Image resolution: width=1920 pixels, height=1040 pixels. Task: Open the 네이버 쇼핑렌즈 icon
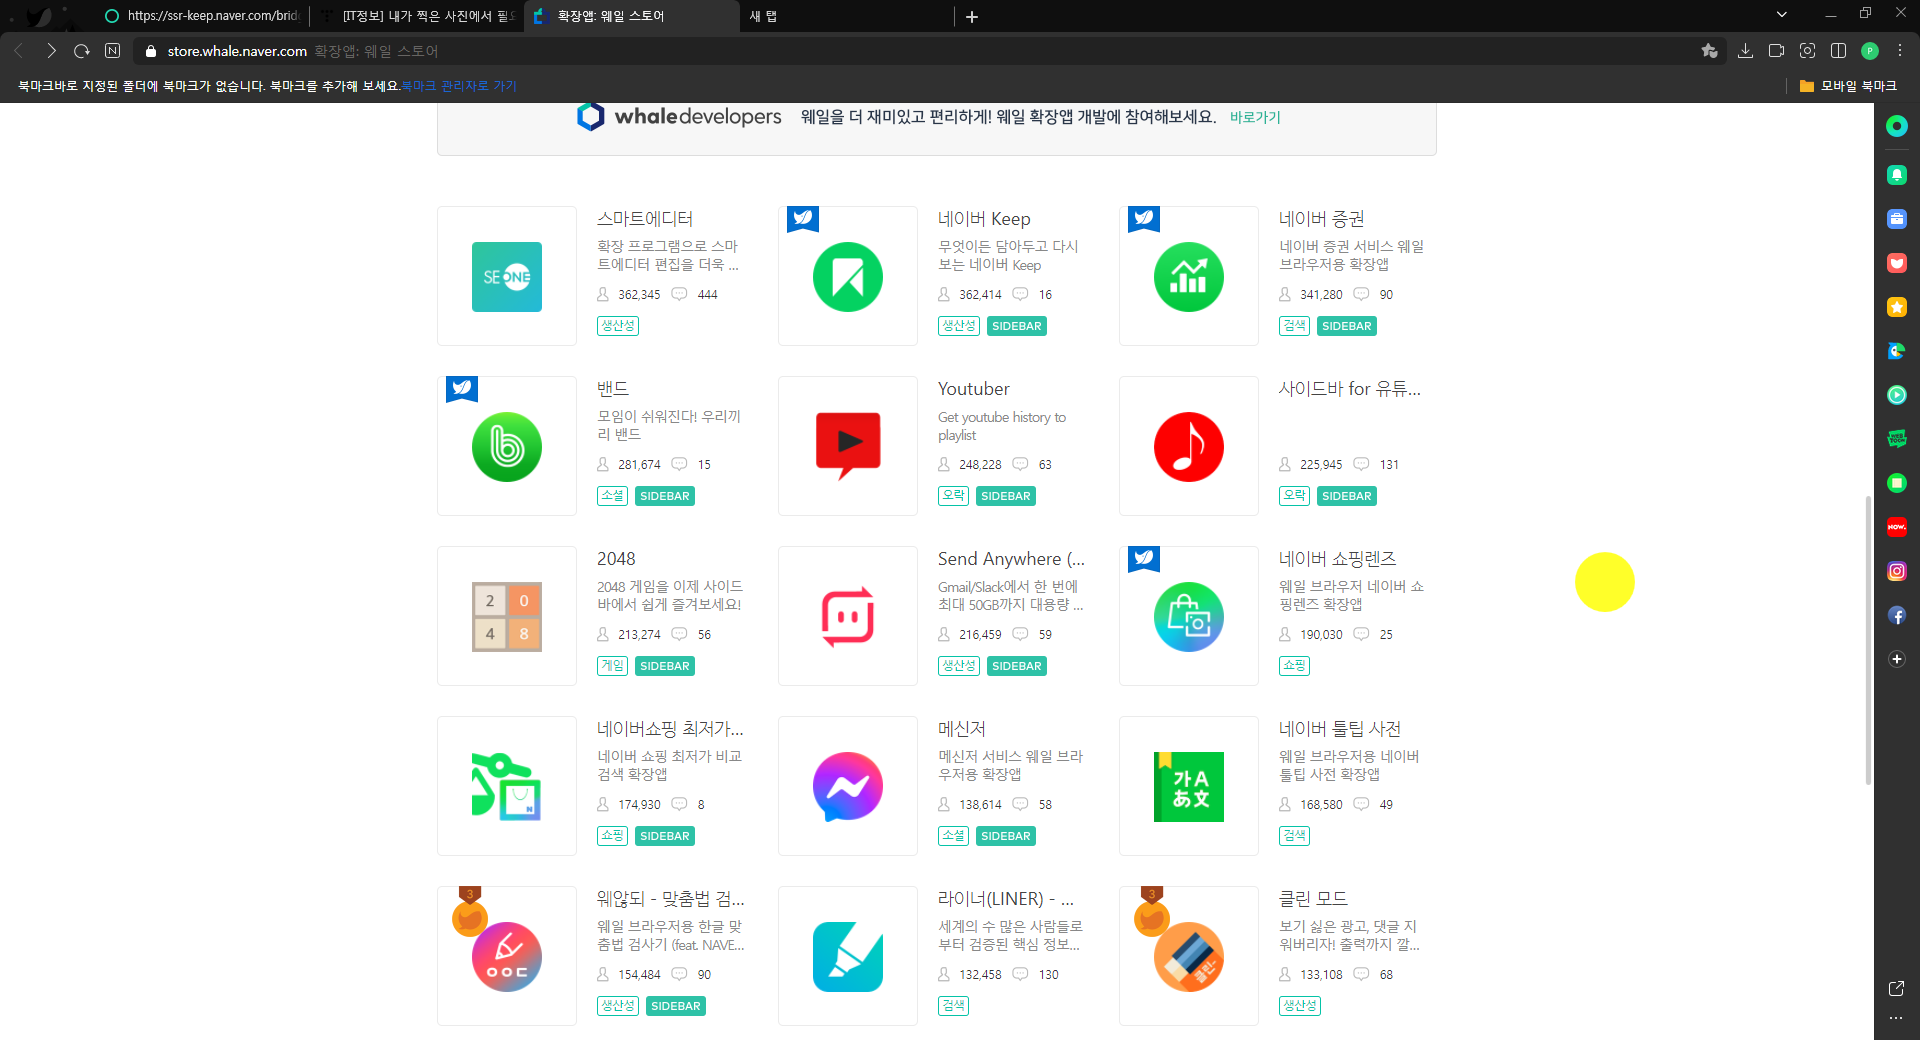pyautogui.click(x=1189, y=617)
